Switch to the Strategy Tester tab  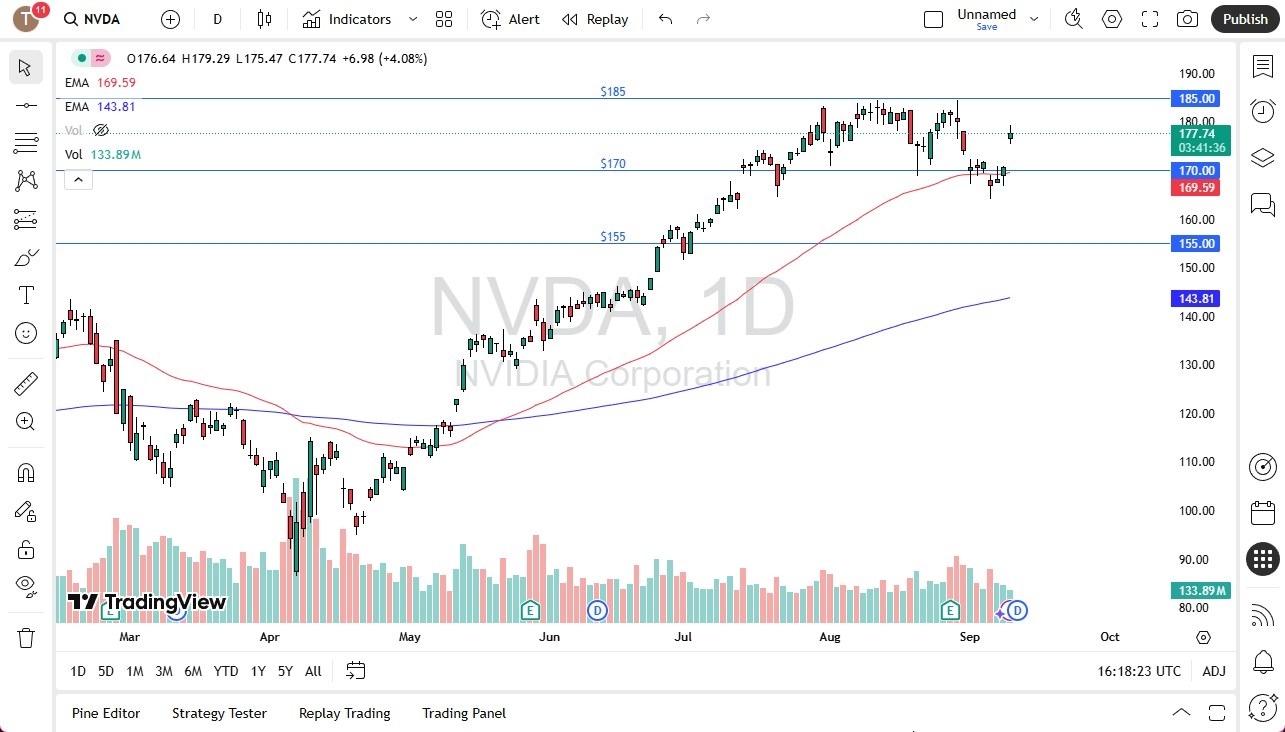click(219, 713)
